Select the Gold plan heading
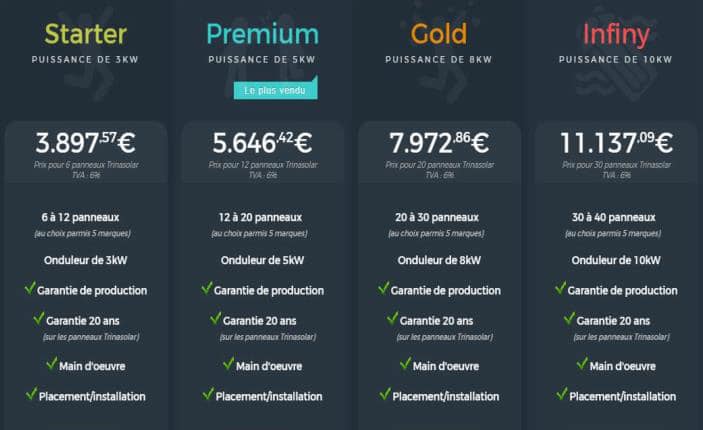Screen dimensions: 703x430 click(x=439, y=35)
